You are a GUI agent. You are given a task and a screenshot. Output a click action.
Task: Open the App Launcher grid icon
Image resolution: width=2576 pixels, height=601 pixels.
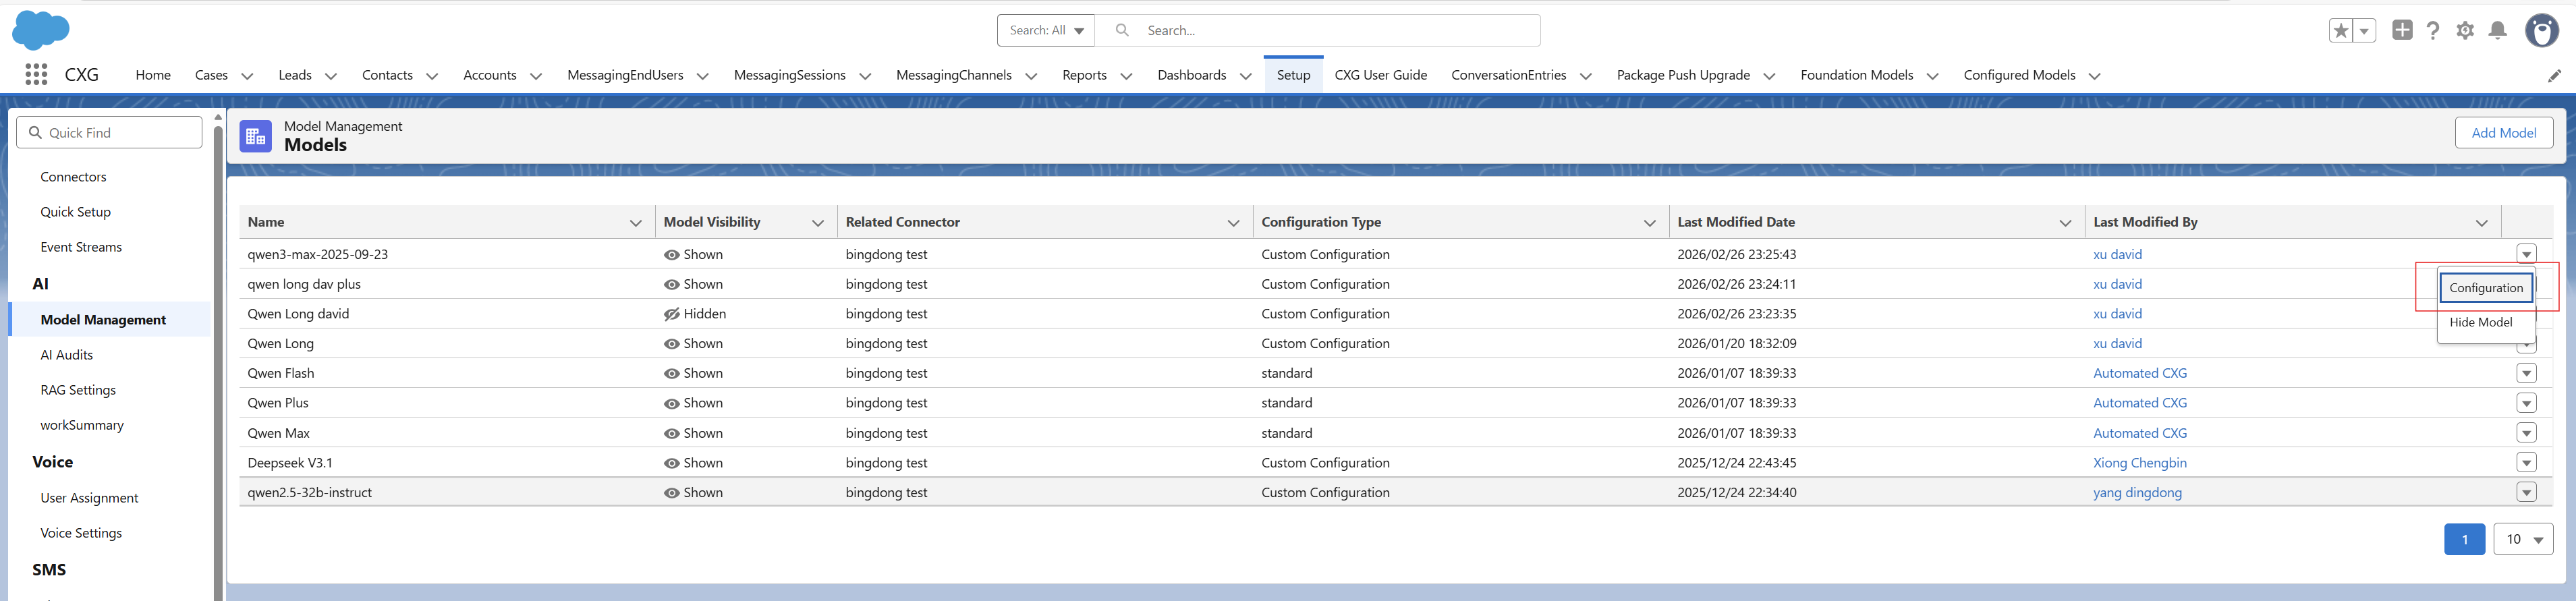click(36, 75)
